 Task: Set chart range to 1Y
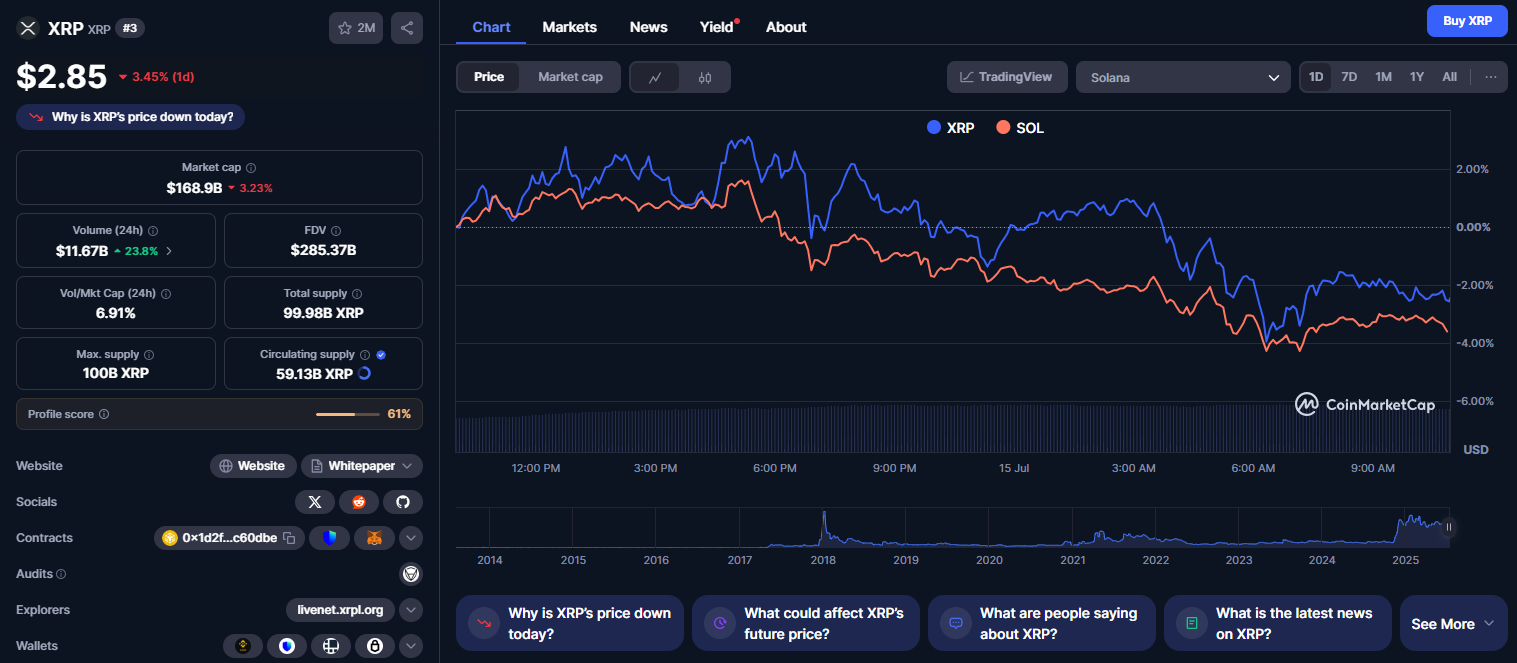click(x=1417, y=77)
